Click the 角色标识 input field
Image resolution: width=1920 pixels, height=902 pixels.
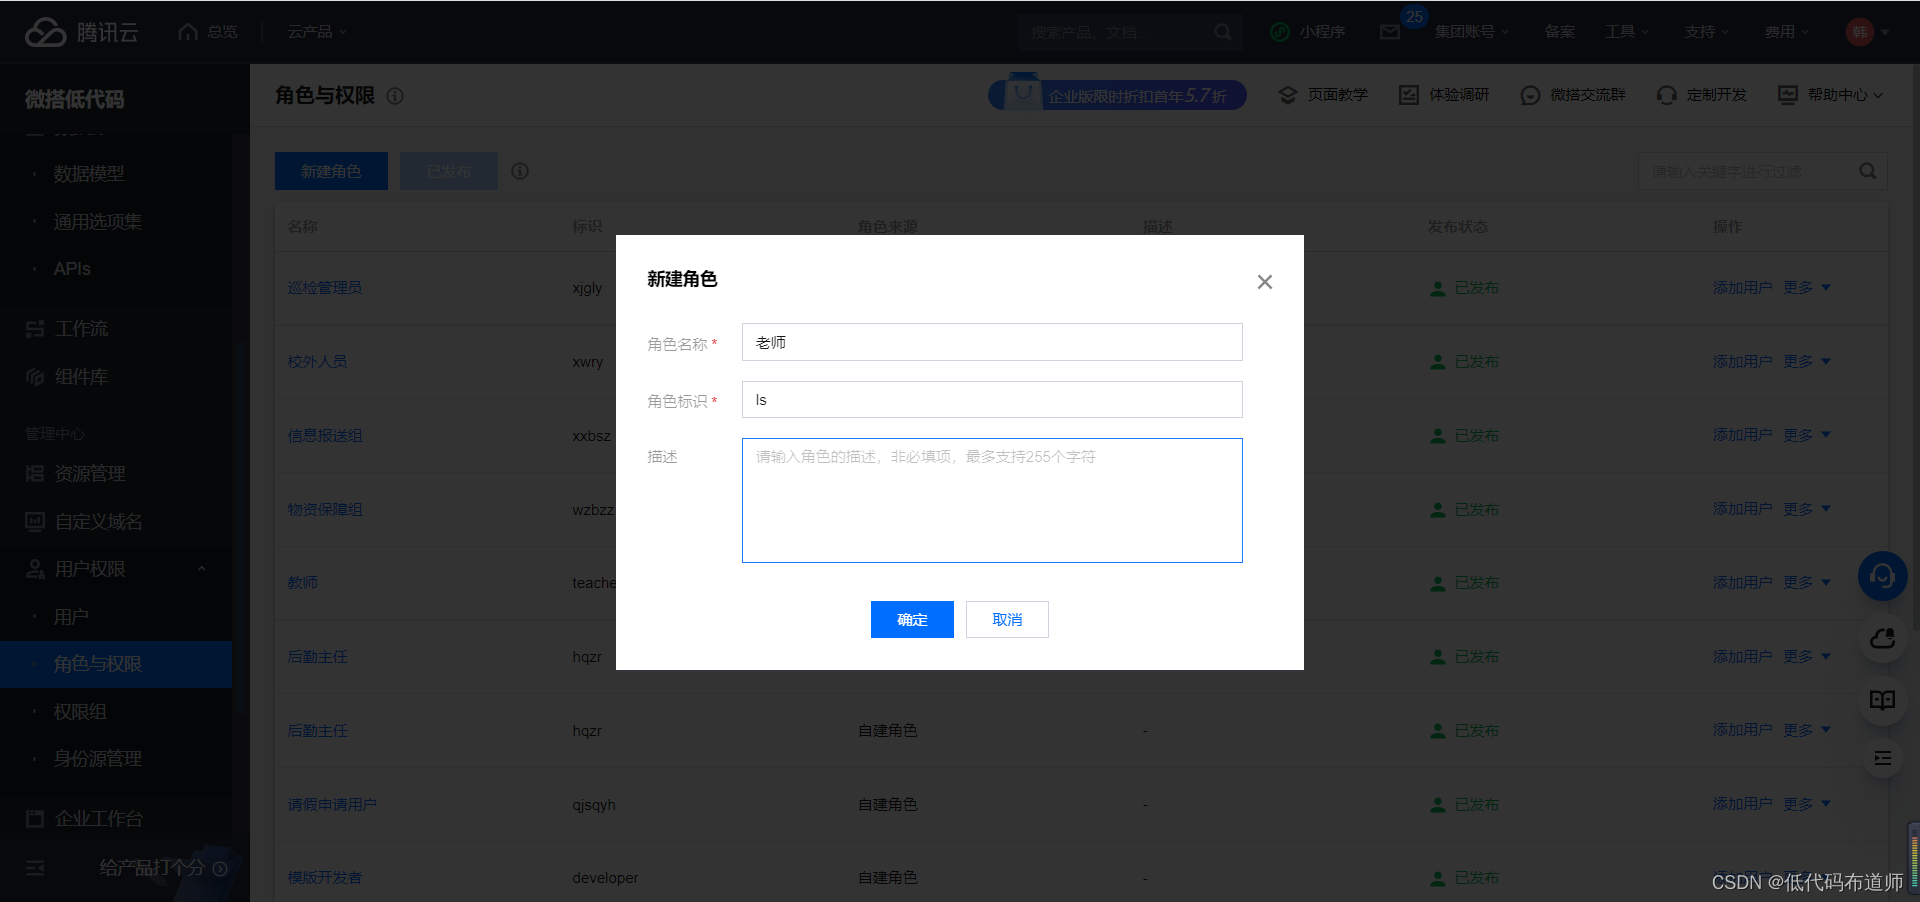click(x=992, y=400)
